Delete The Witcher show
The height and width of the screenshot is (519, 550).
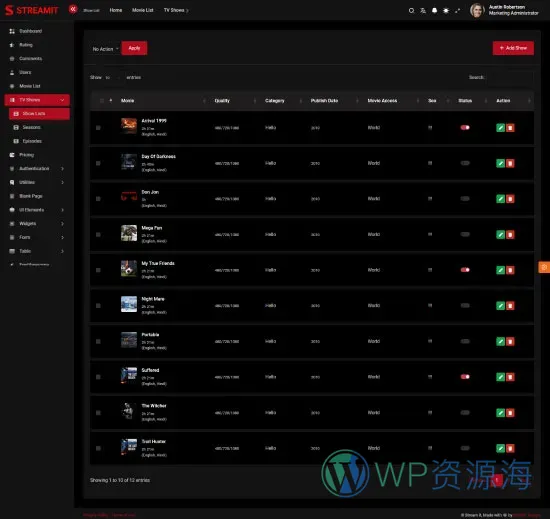pos(510,413)
